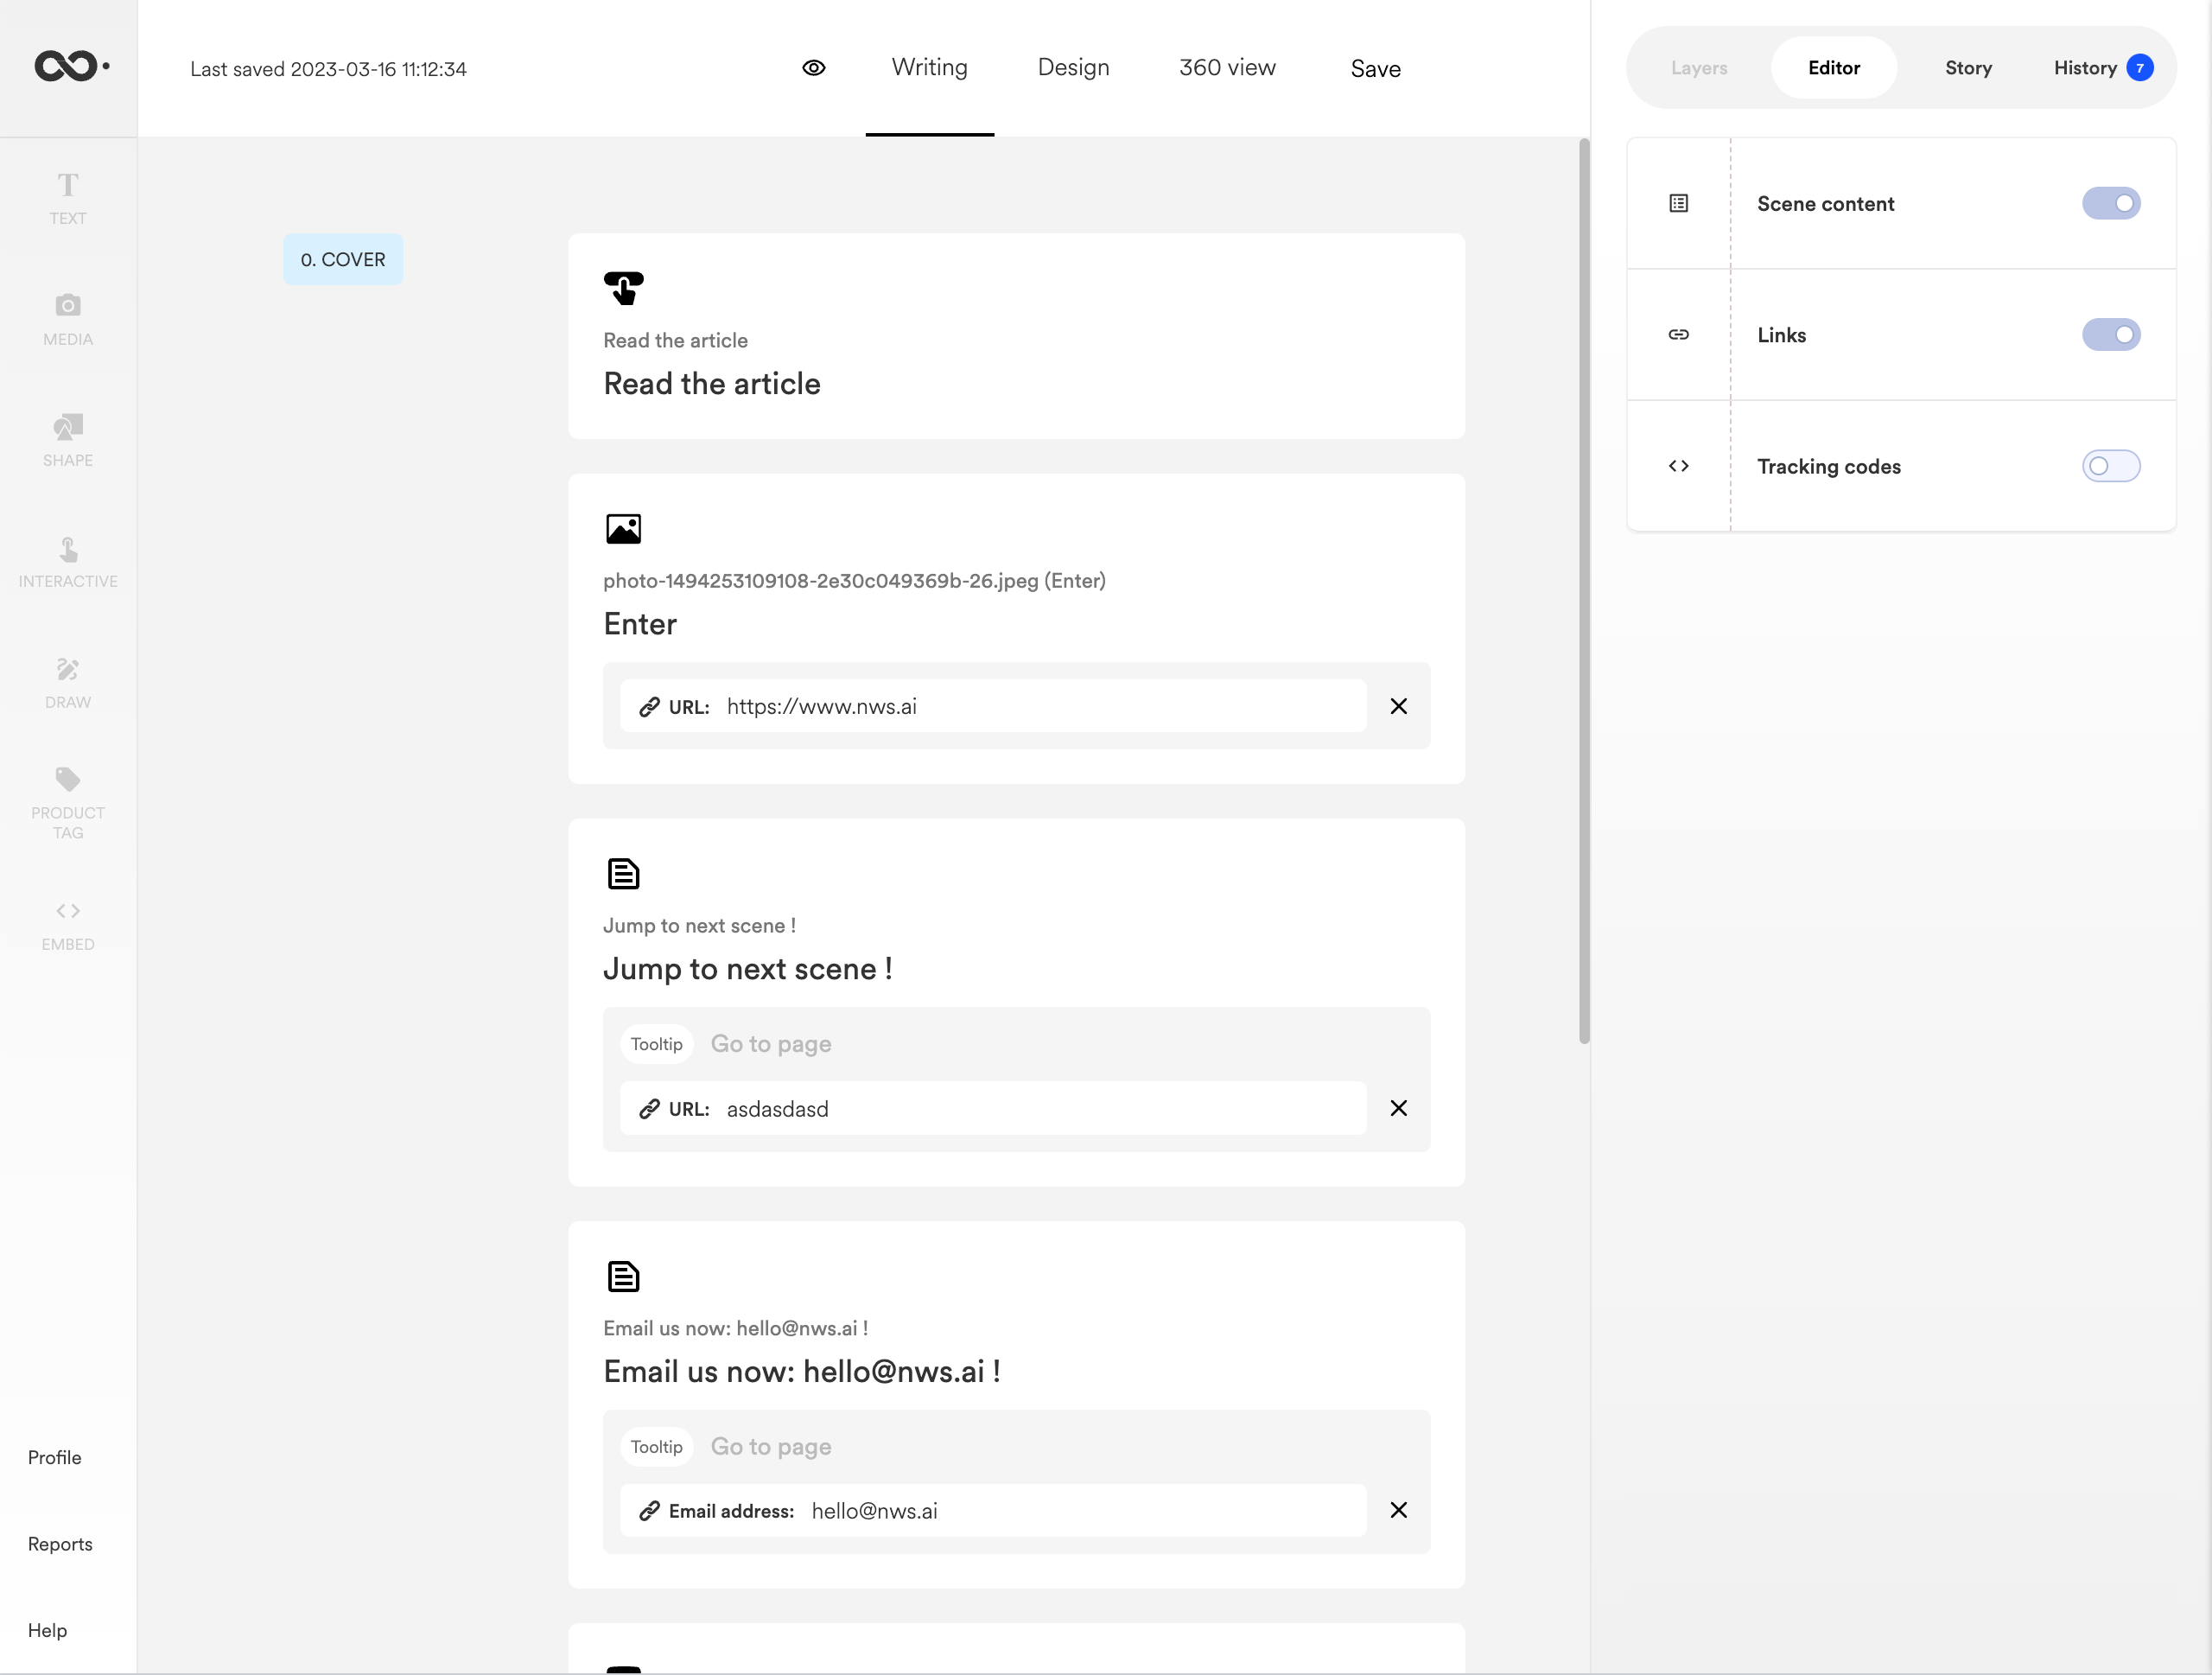The width and height of the screenshot is (2212, 1675).
Task: Click the Last saved timestamp text
Action: coord(328,69)
